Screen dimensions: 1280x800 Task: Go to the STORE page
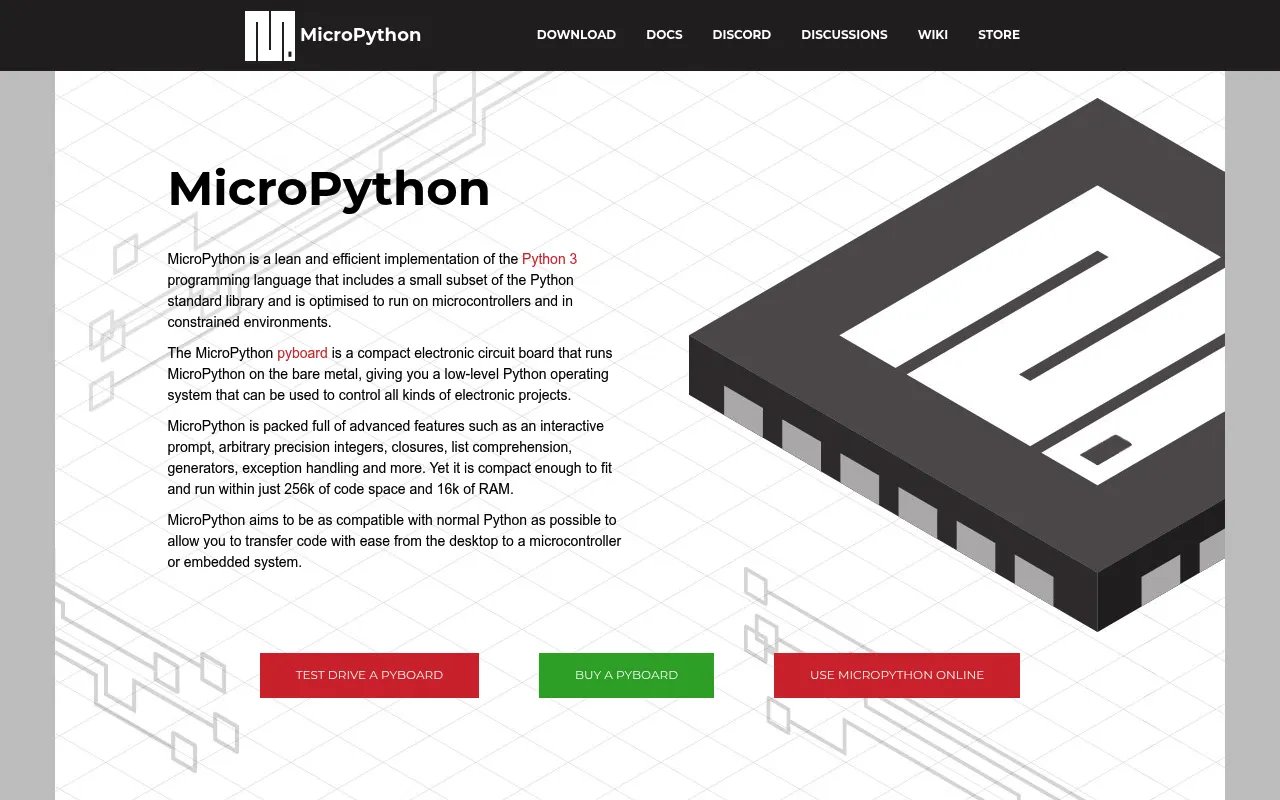coord(999,35)
